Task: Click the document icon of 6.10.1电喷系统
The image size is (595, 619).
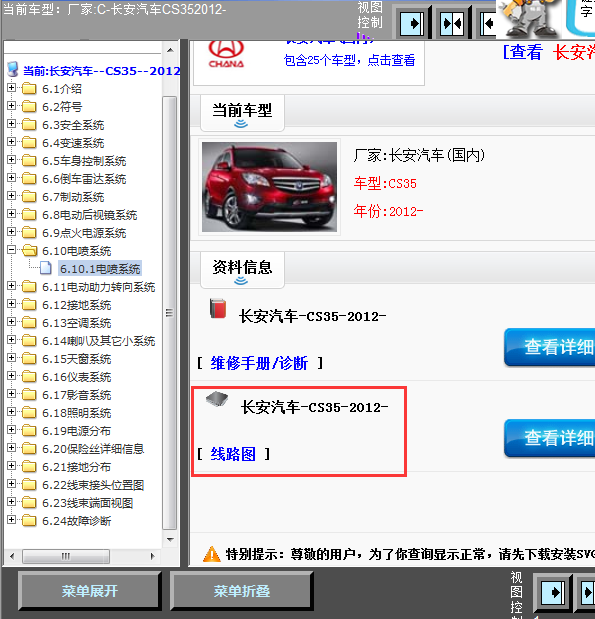Action: point(46,268)
